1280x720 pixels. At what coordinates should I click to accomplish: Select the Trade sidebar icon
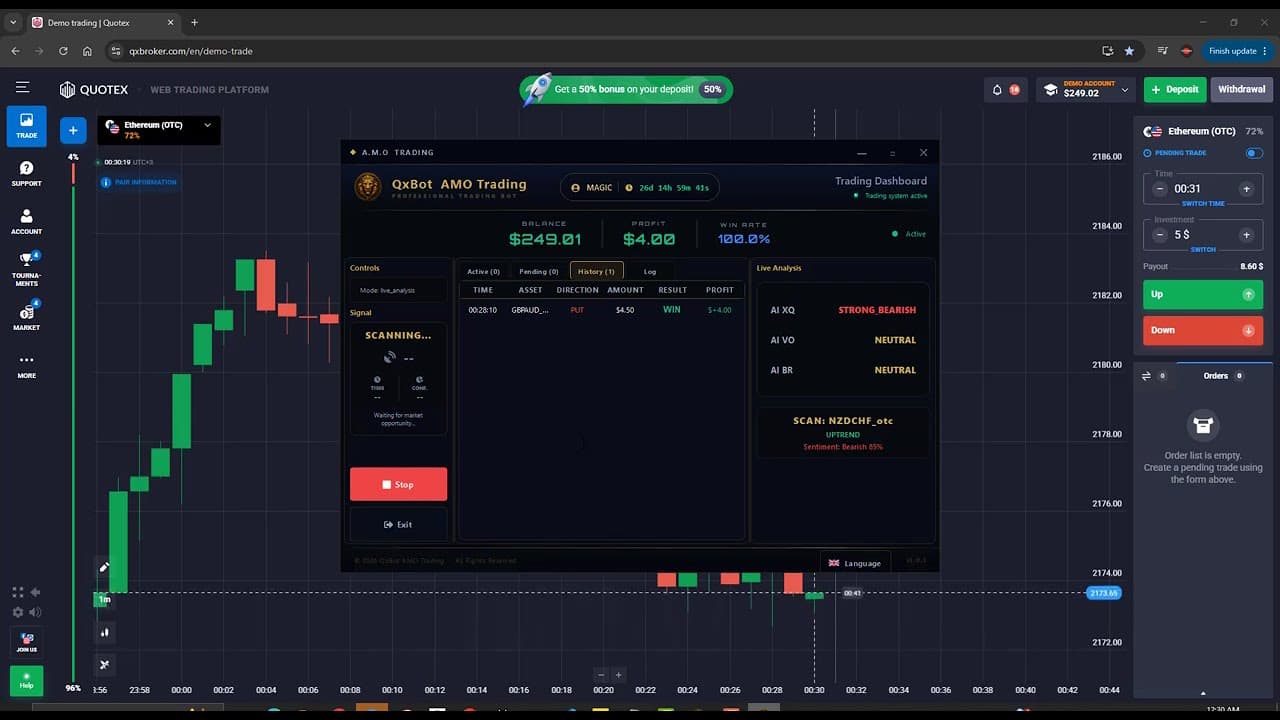[26, 126]
